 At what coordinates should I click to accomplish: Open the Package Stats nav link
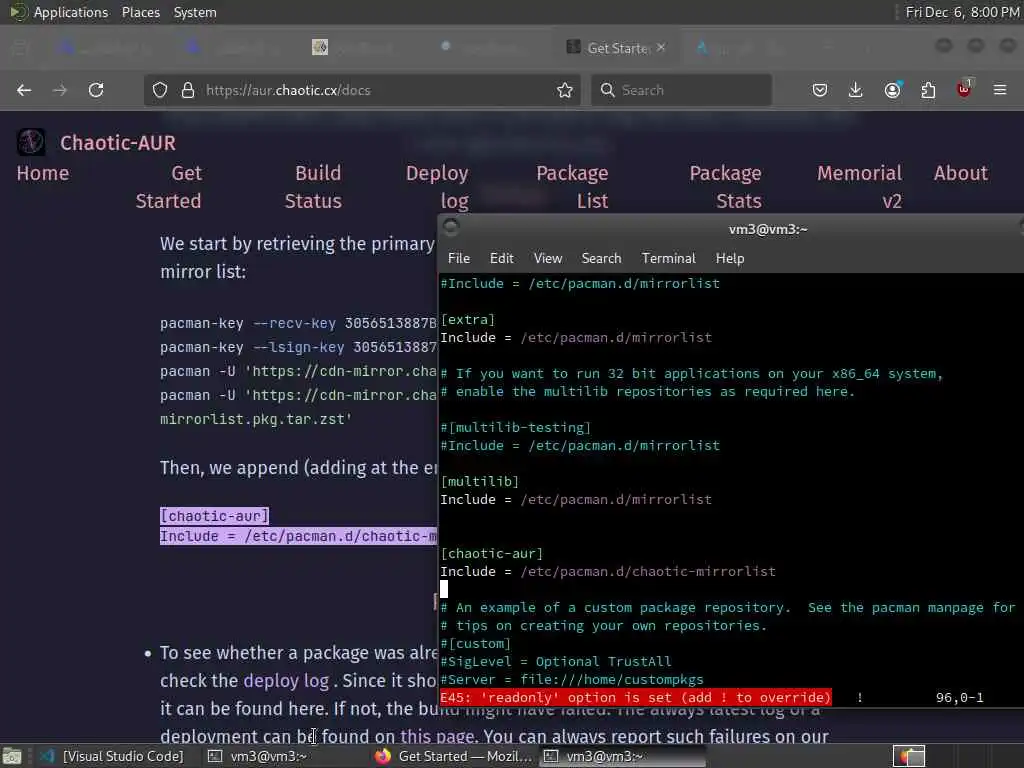tap(726, 187)
